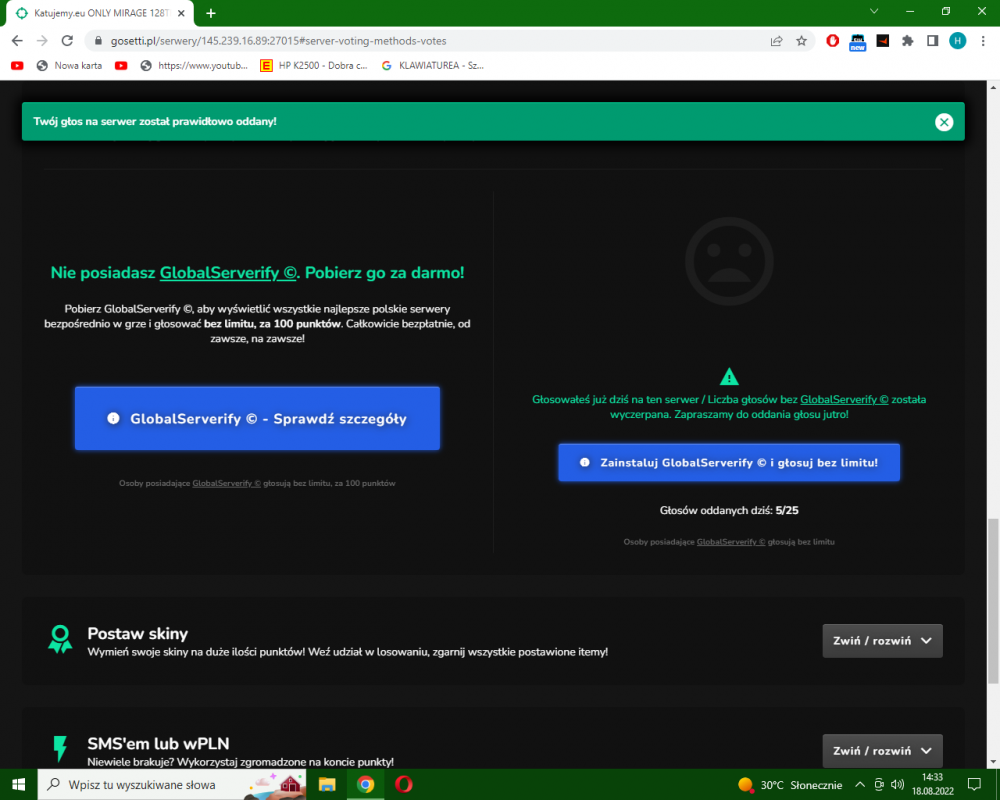
Task: Open the https://www.youtub... bookmark
Action: pyautogui.click(x=194, y=65)
